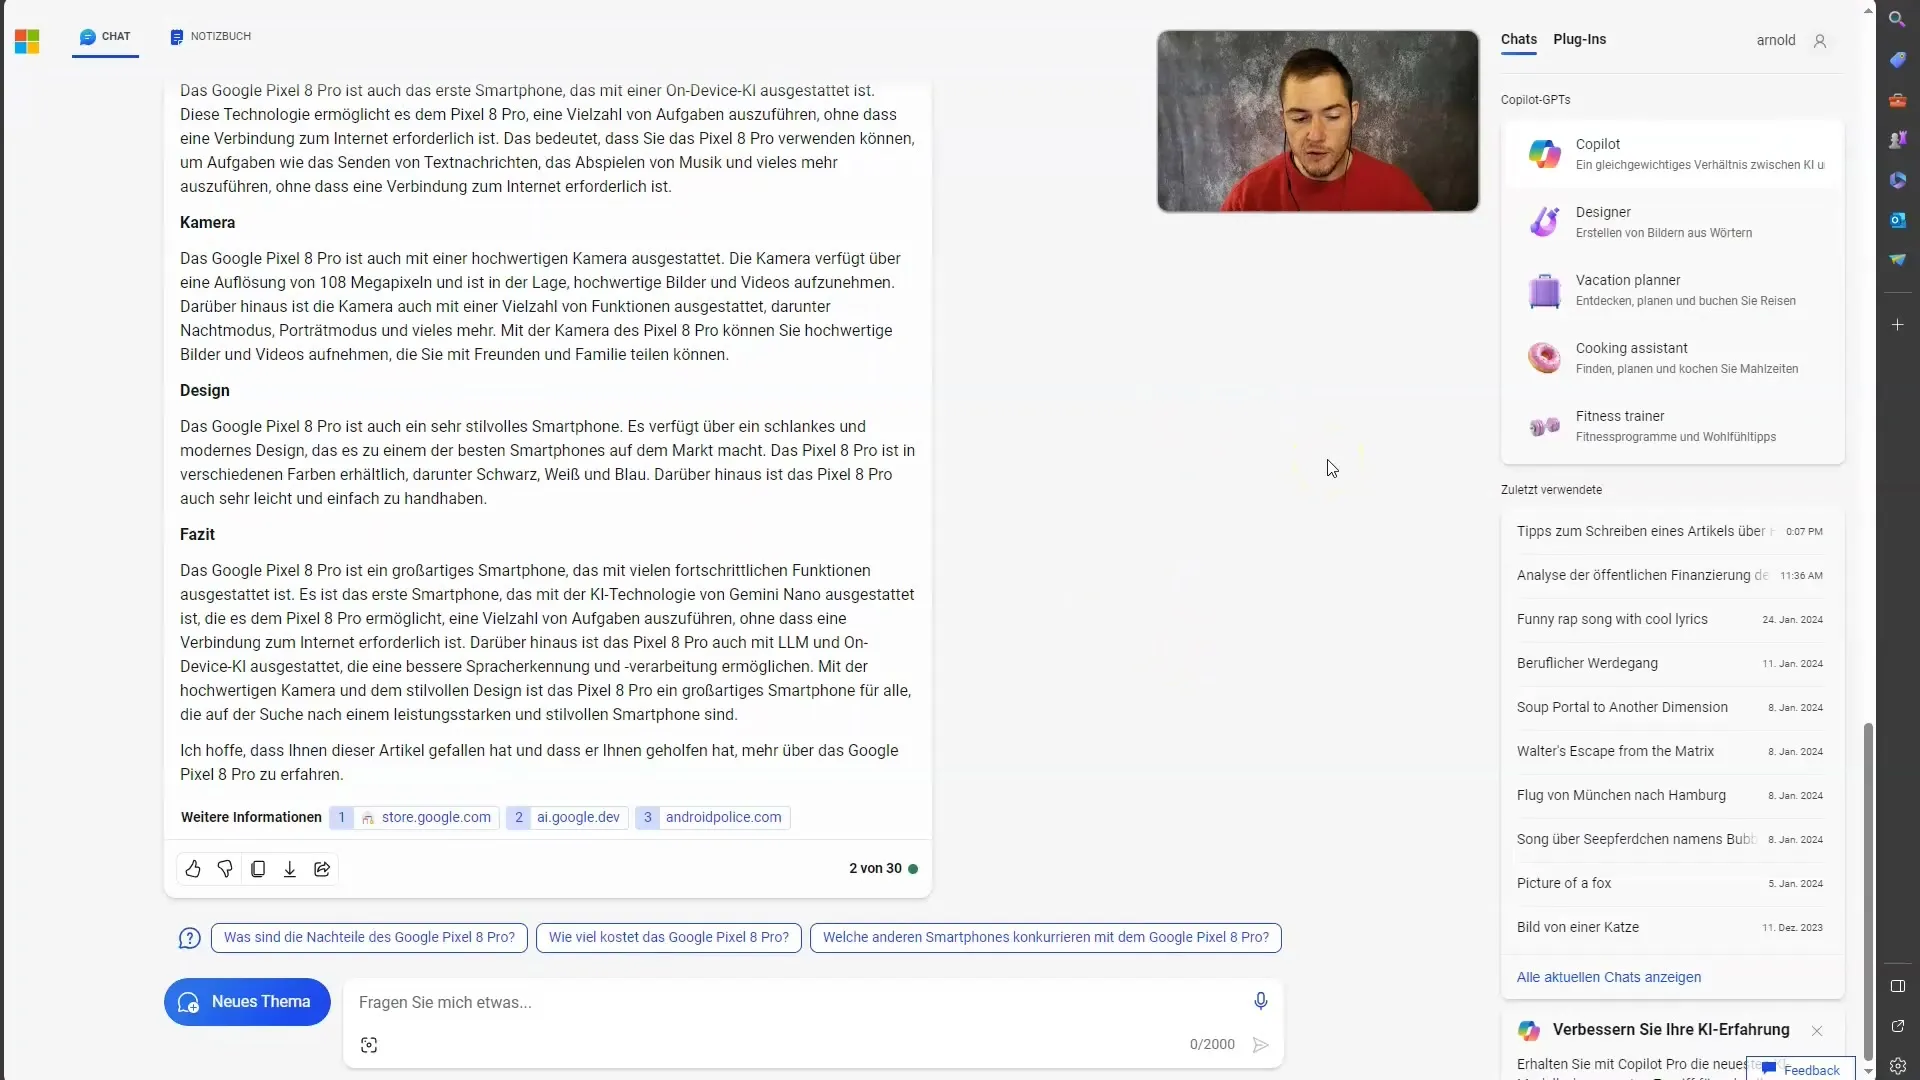Click the export/download response icon
This screenshot has height=1080, width=1920.
pos(290,868)
